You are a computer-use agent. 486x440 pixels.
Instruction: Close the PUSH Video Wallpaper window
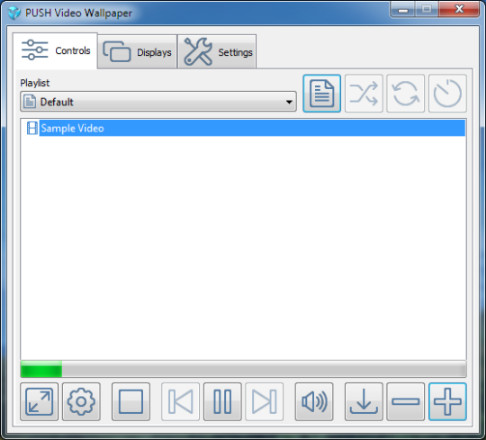[459, 10]
